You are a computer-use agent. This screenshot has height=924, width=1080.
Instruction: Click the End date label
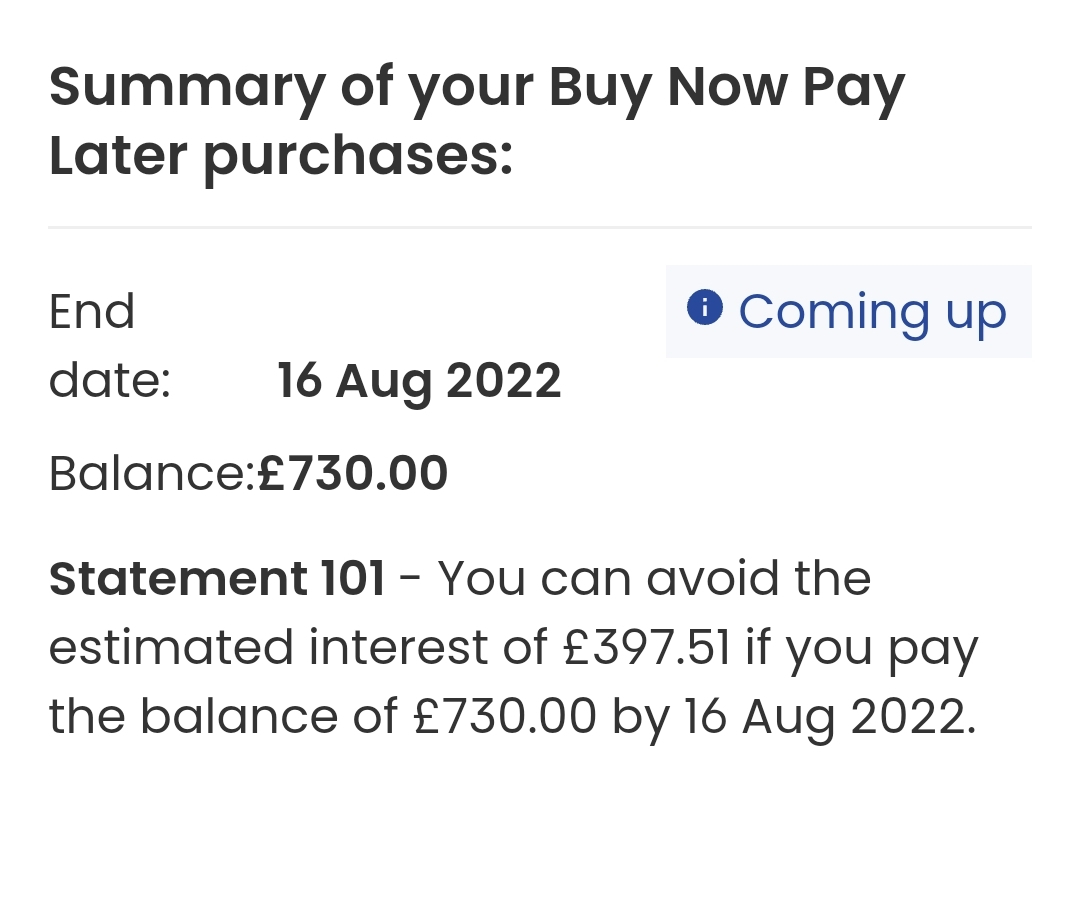tap(110, 346)
